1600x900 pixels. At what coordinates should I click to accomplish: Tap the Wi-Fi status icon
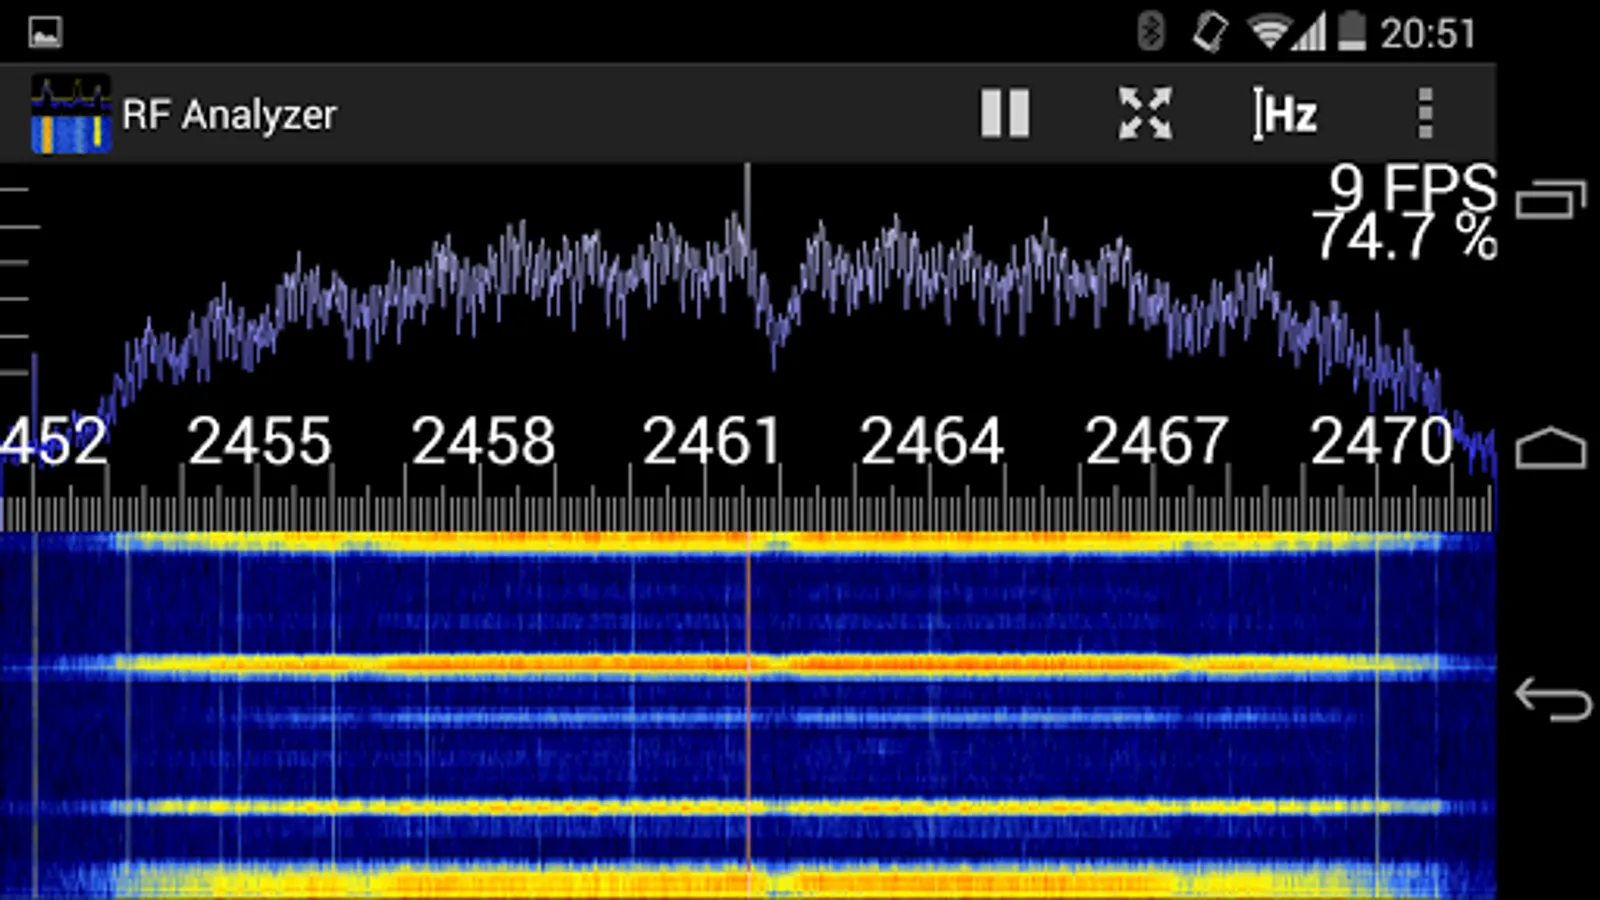coord(1268,32)
